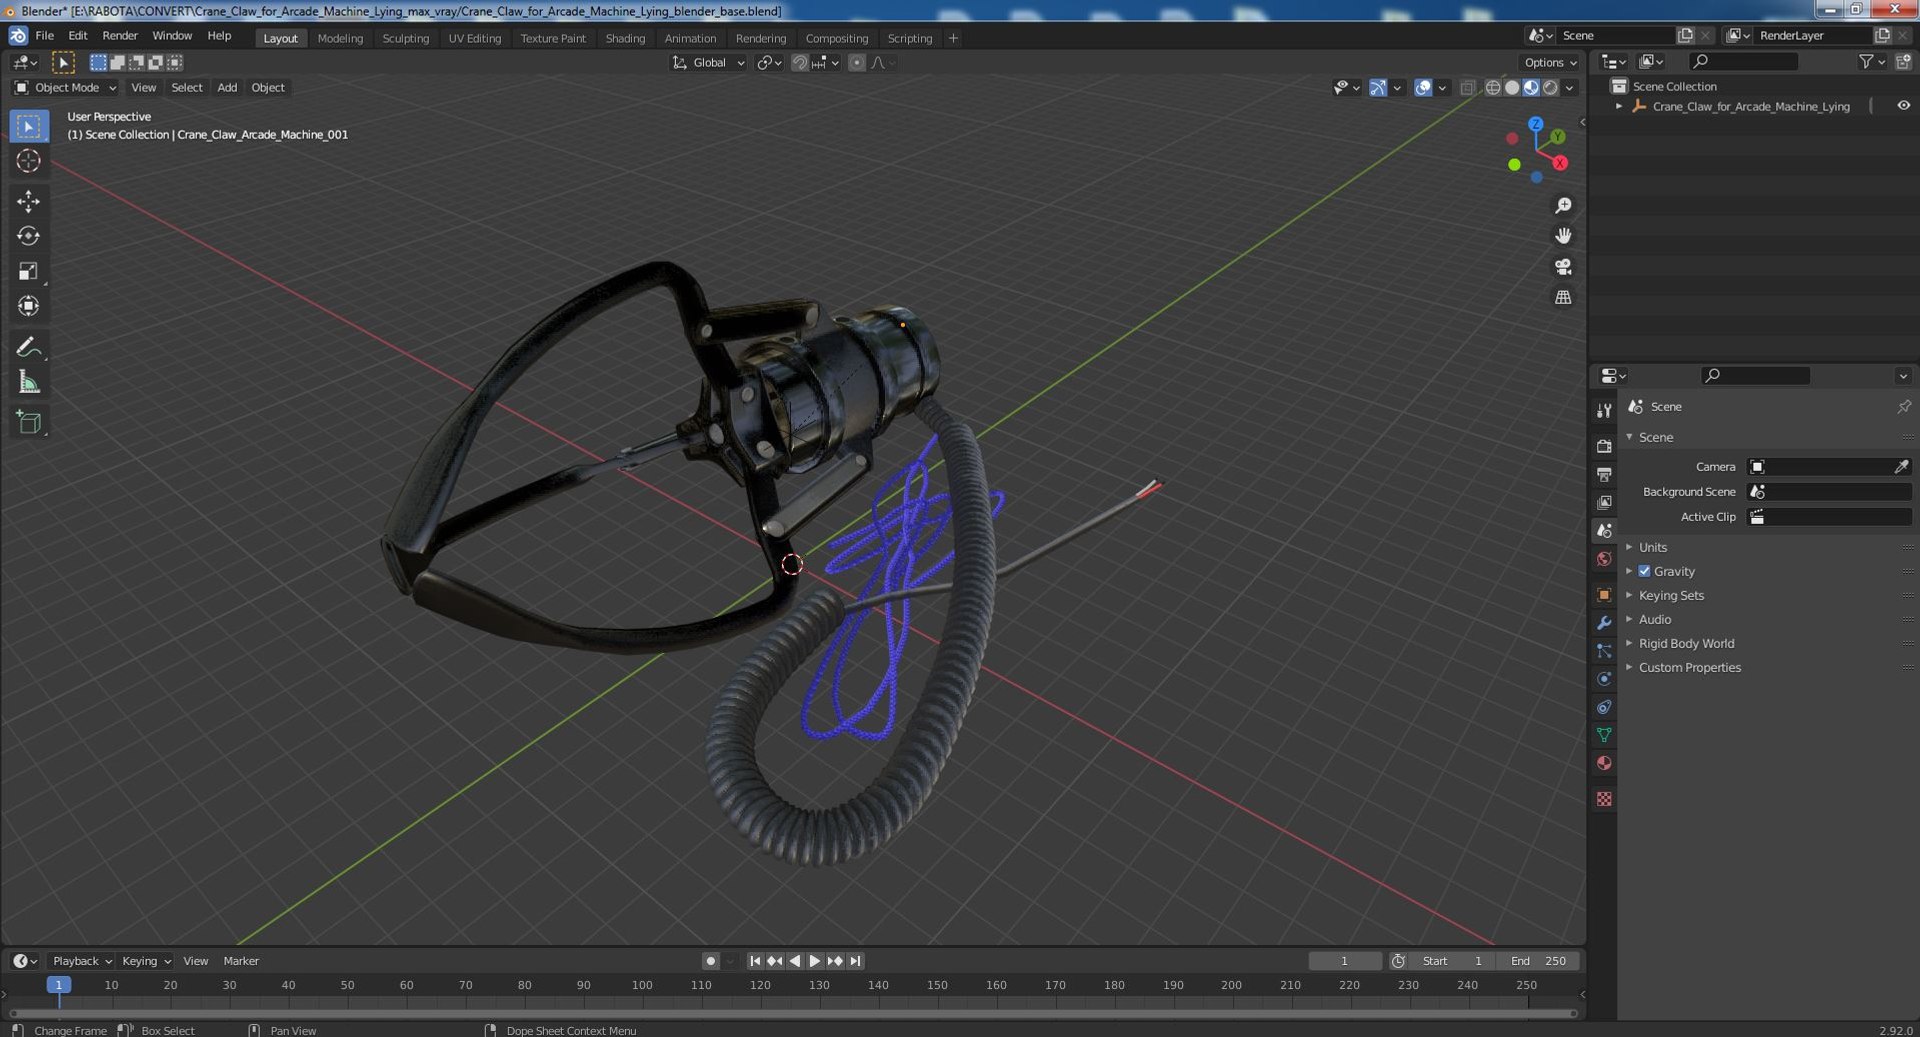Switch to rendered shading mode
This screenshot has height=1037, width=1920.
(1550, 88)
